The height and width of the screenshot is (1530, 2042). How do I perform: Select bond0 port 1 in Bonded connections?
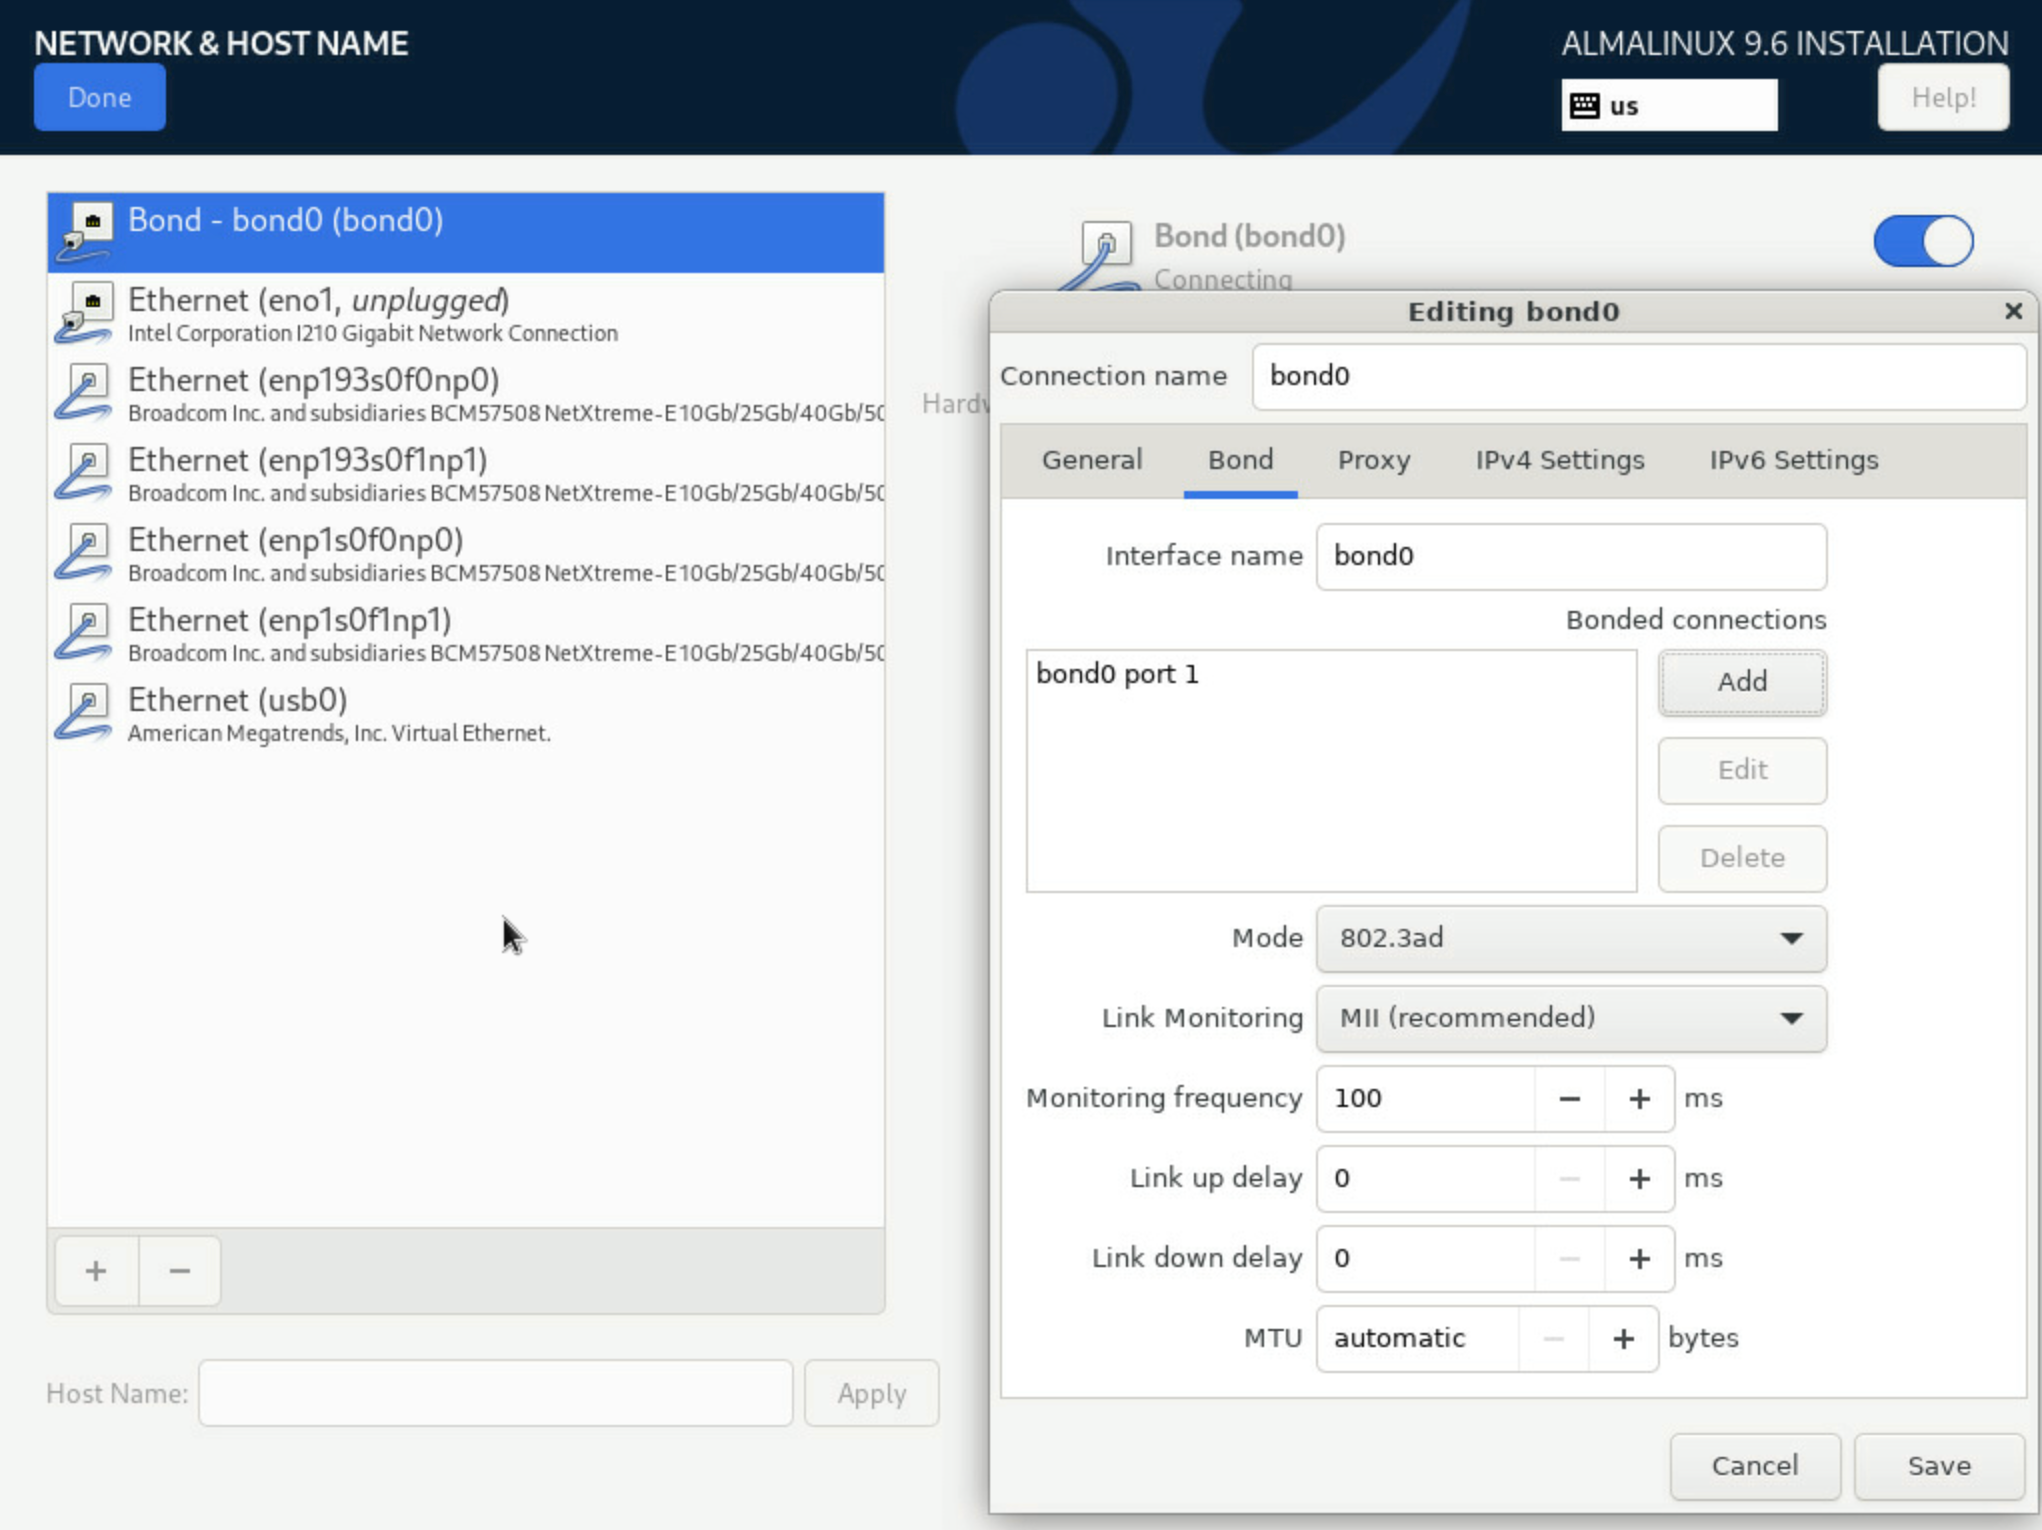point(1331,674)
